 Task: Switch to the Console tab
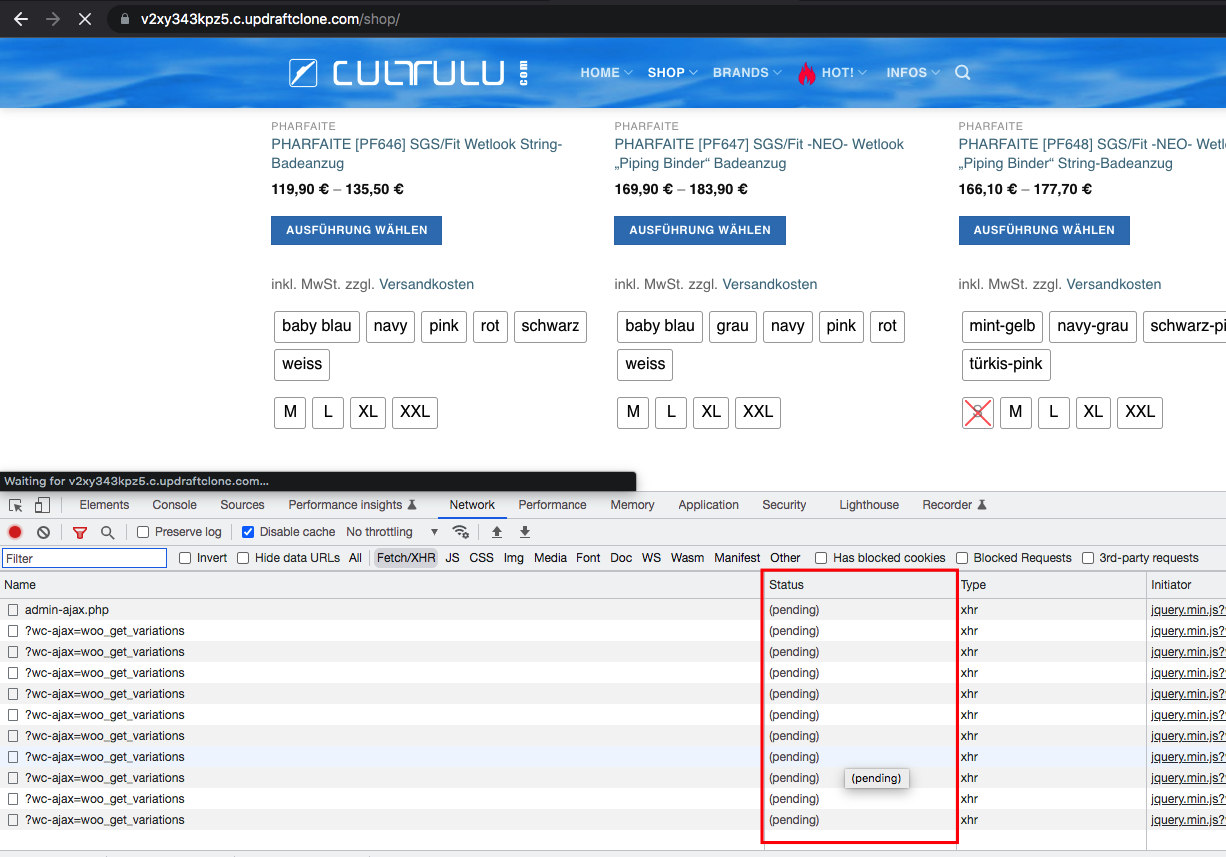(x=175, y=505)
